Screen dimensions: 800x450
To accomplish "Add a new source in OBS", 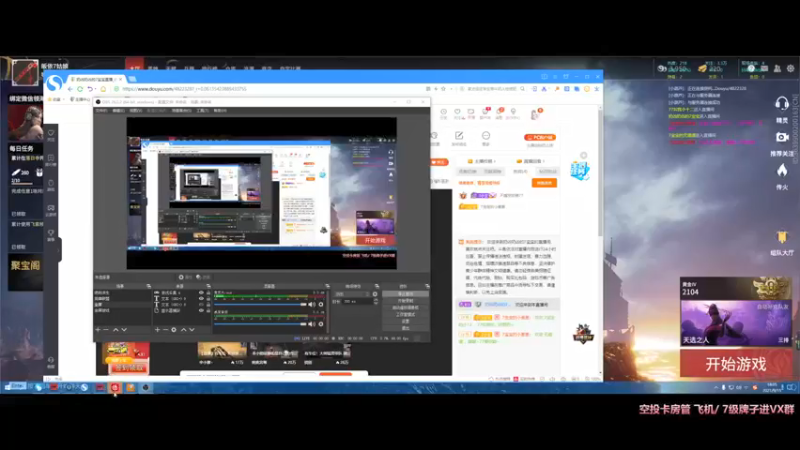I will [x=157, y=330].
